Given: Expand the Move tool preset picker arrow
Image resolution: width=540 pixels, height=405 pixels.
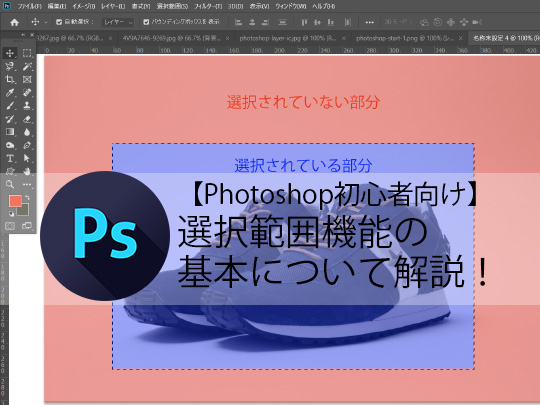Looking at the screenshot, I should pos(46,22).
